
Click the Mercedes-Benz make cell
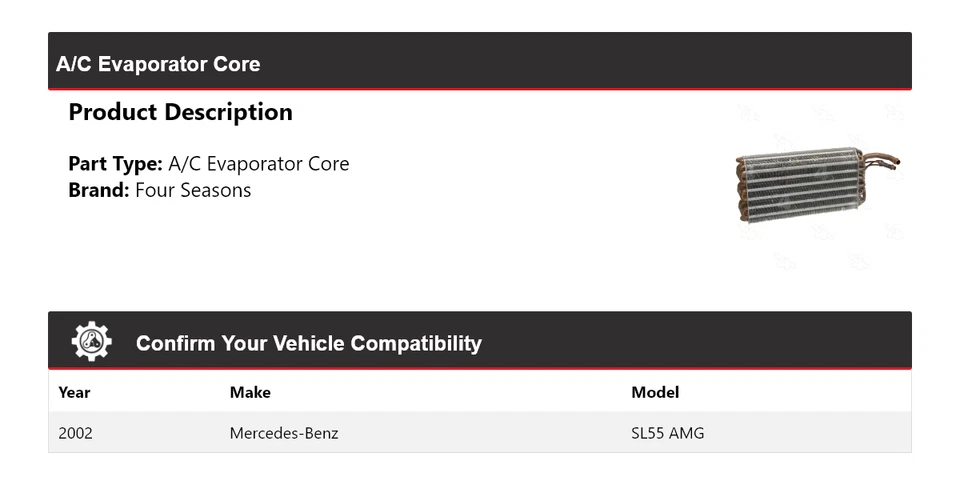coord(284,433)
